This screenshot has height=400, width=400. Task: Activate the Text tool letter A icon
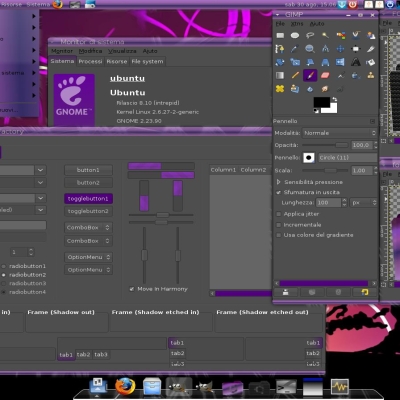pos(356,62)
